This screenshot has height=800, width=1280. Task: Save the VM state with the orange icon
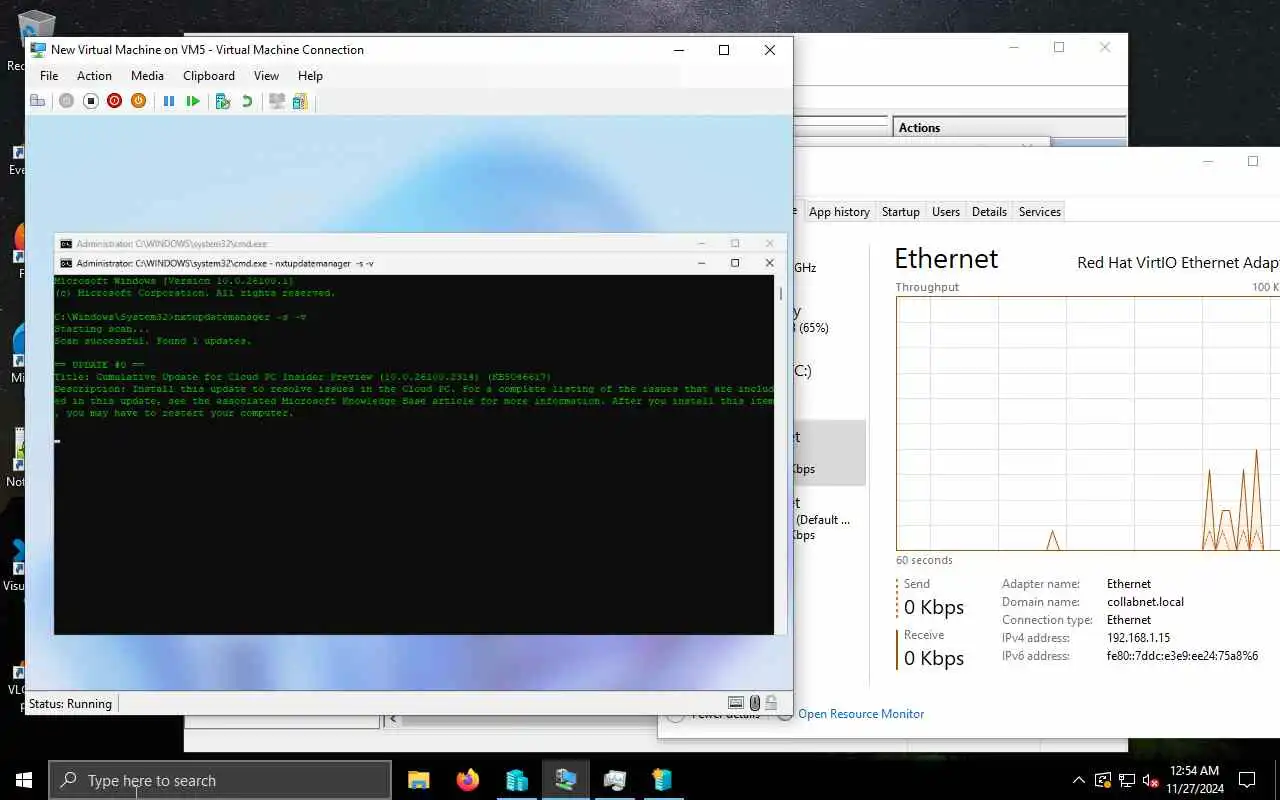[138, 101]
